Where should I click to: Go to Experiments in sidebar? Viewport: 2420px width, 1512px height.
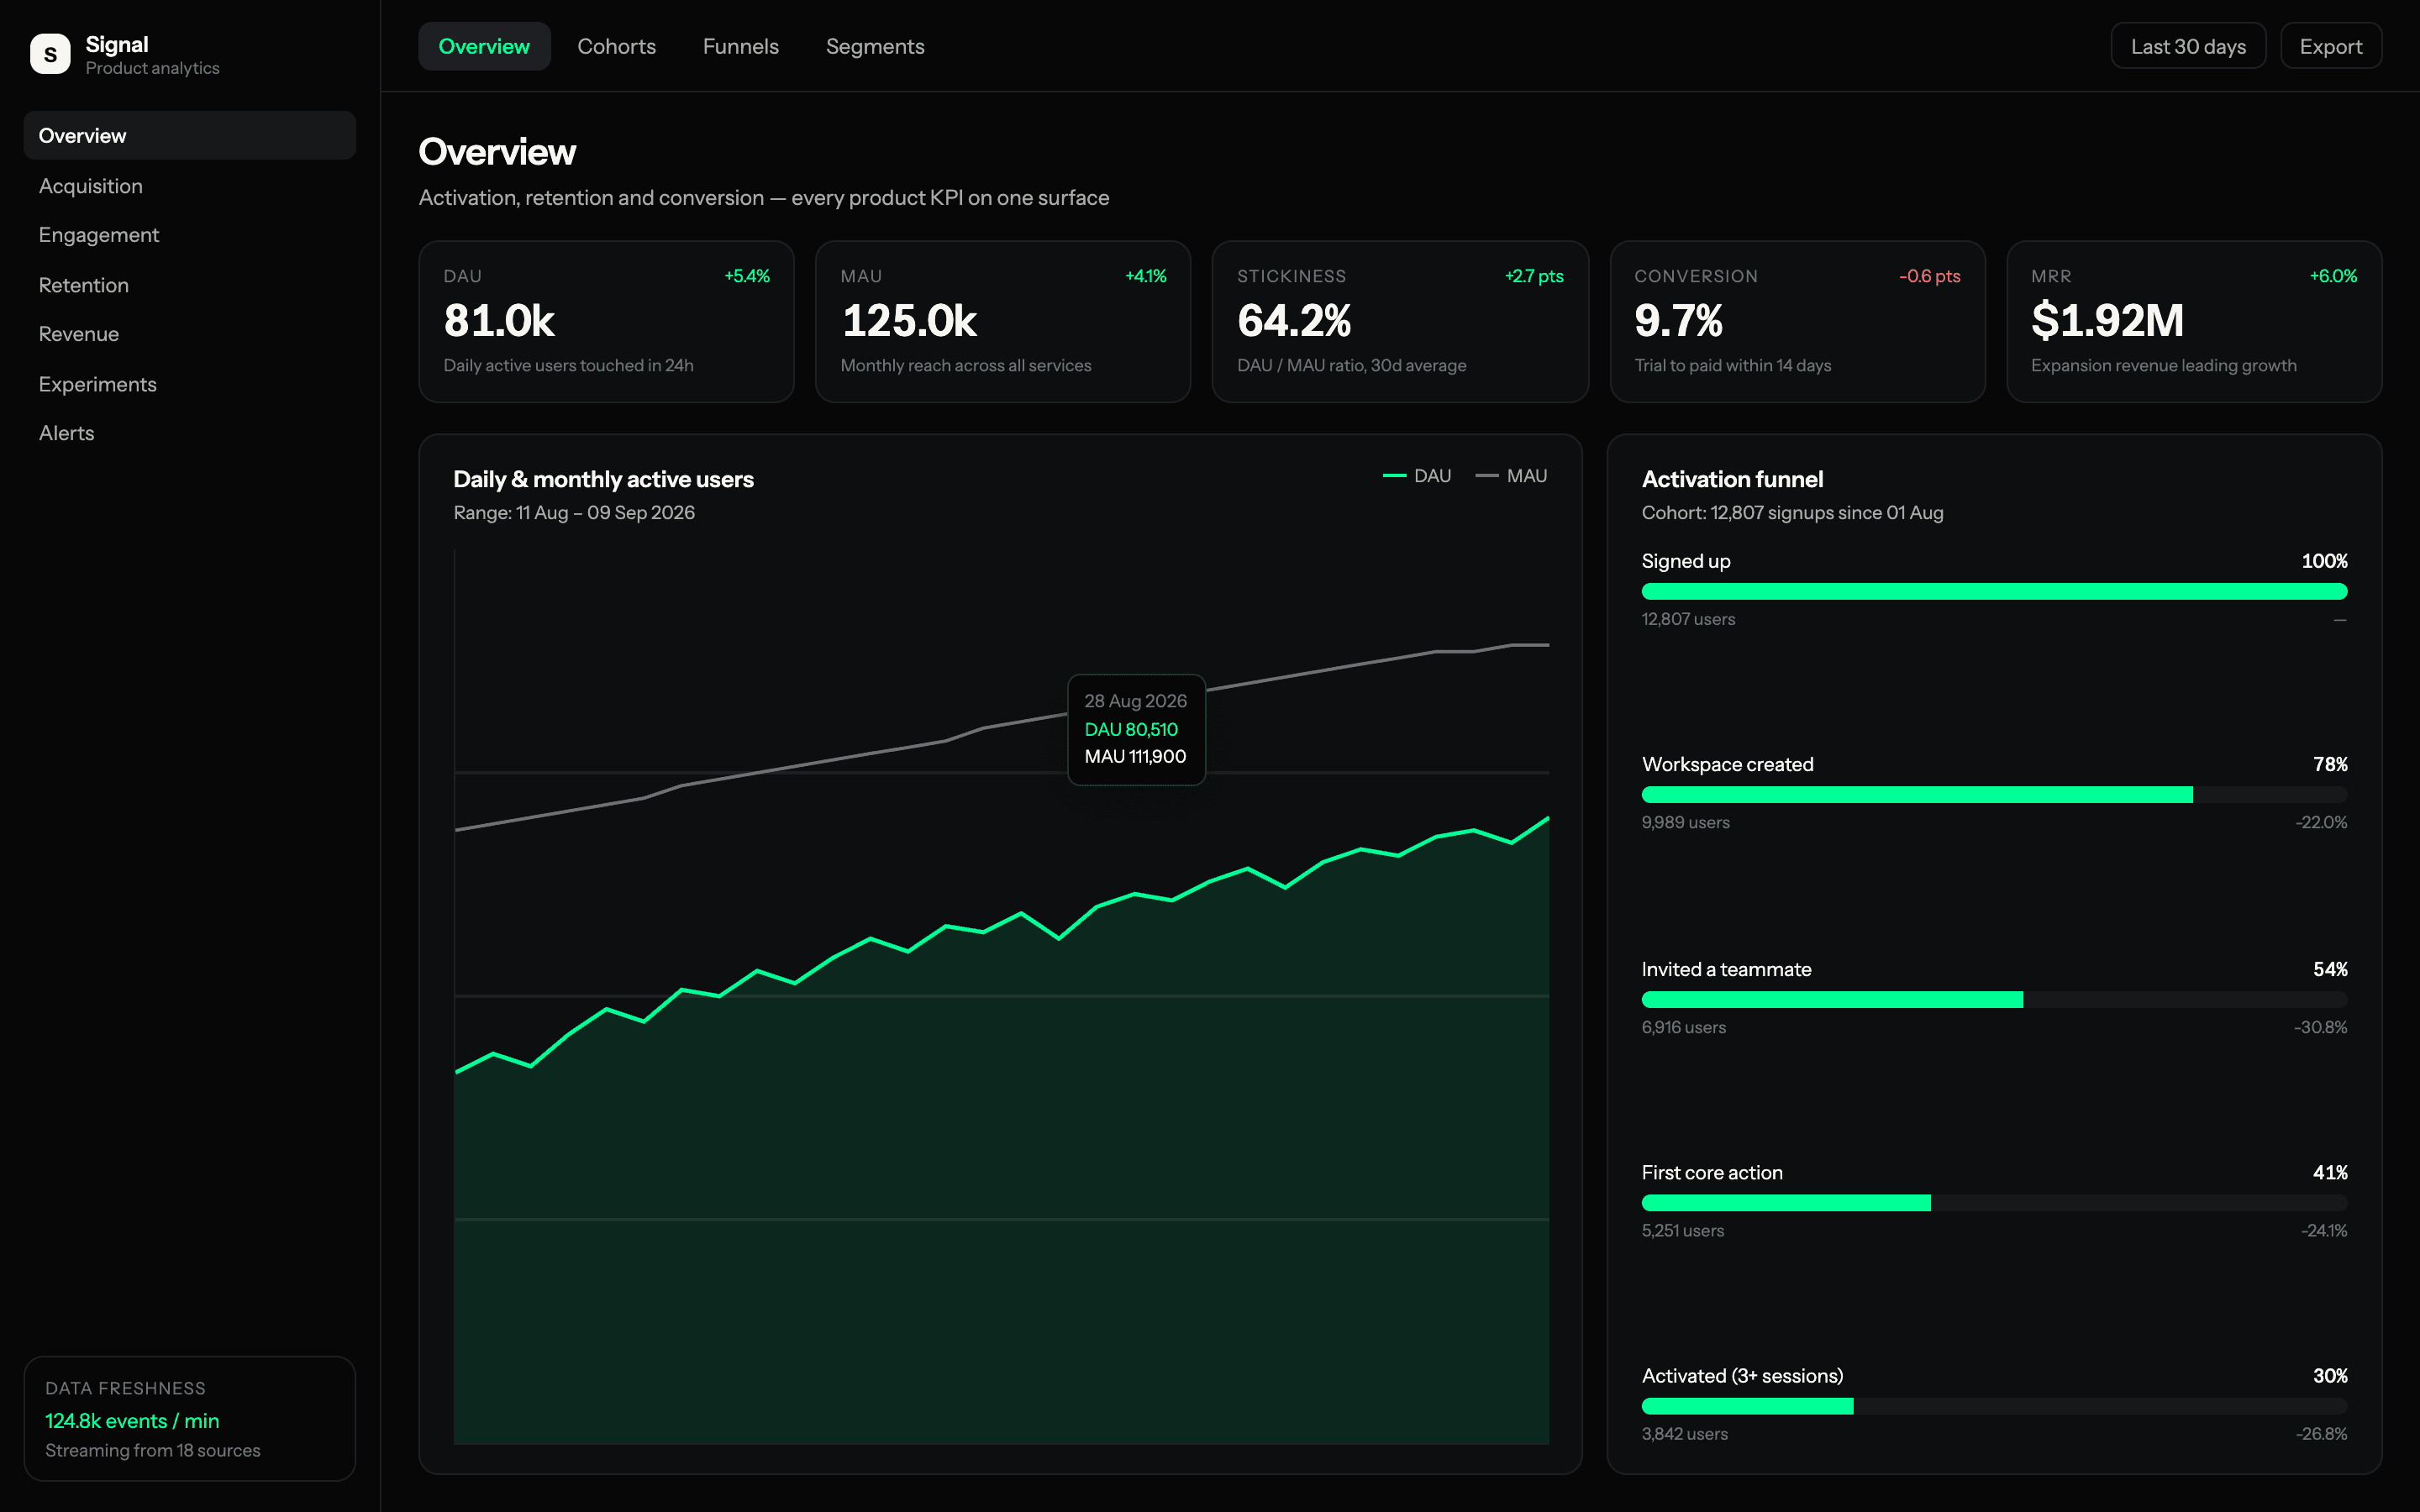[190, 383]
